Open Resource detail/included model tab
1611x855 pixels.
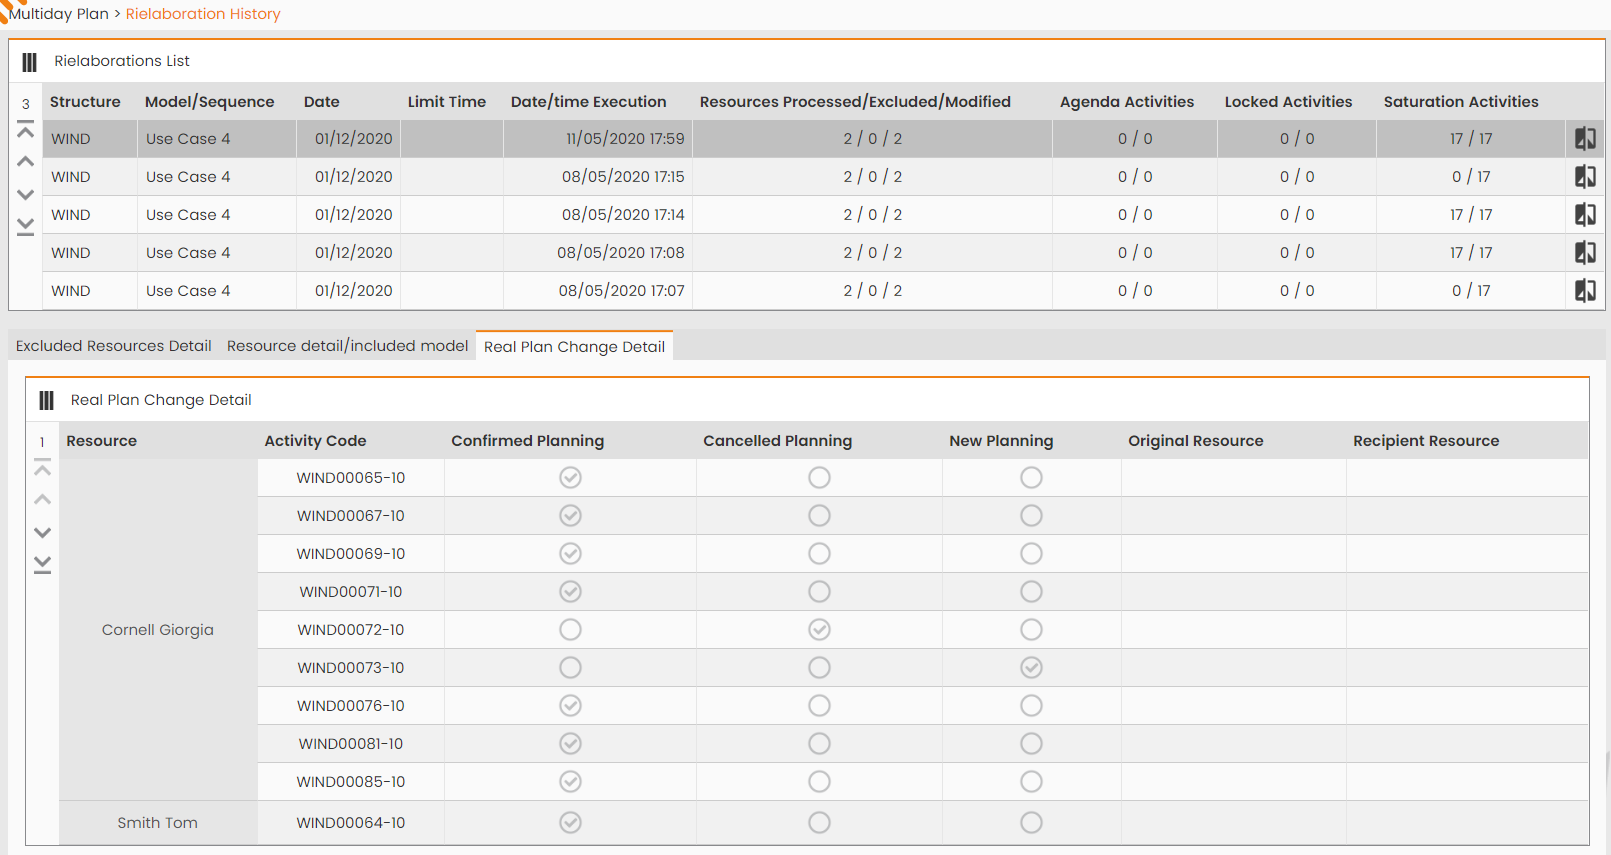tap(347, 346)
